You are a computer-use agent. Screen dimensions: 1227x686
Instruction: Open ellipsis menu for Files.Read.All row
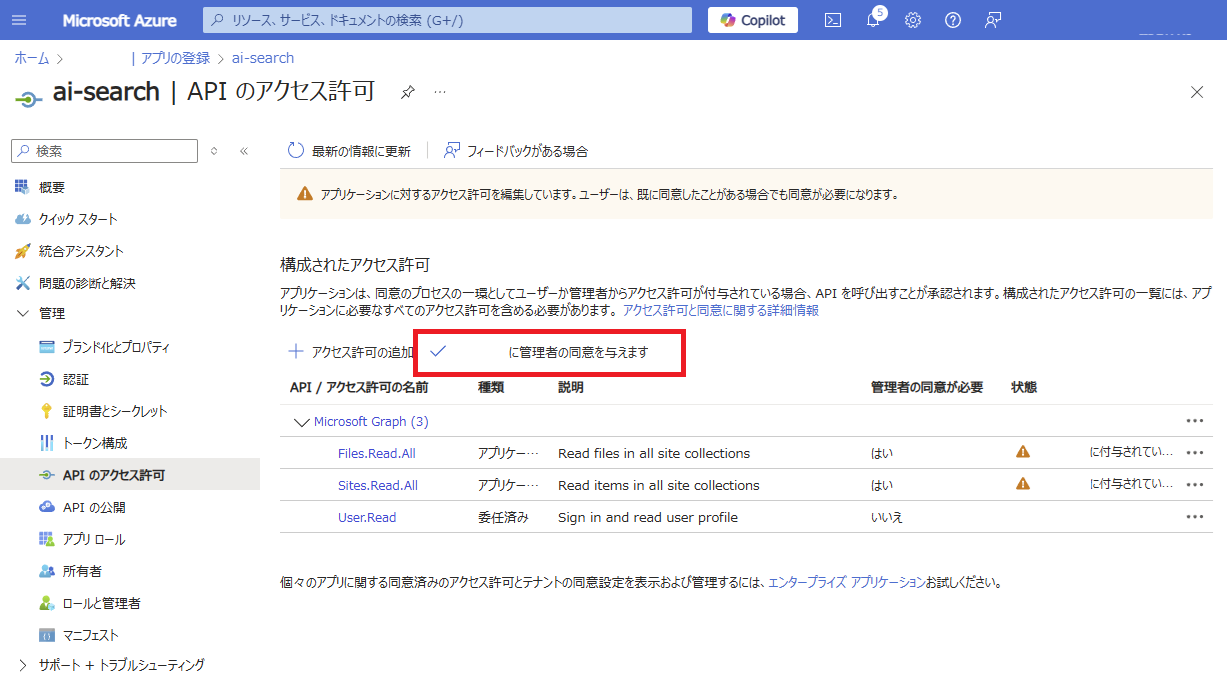tap(1194, 453)
